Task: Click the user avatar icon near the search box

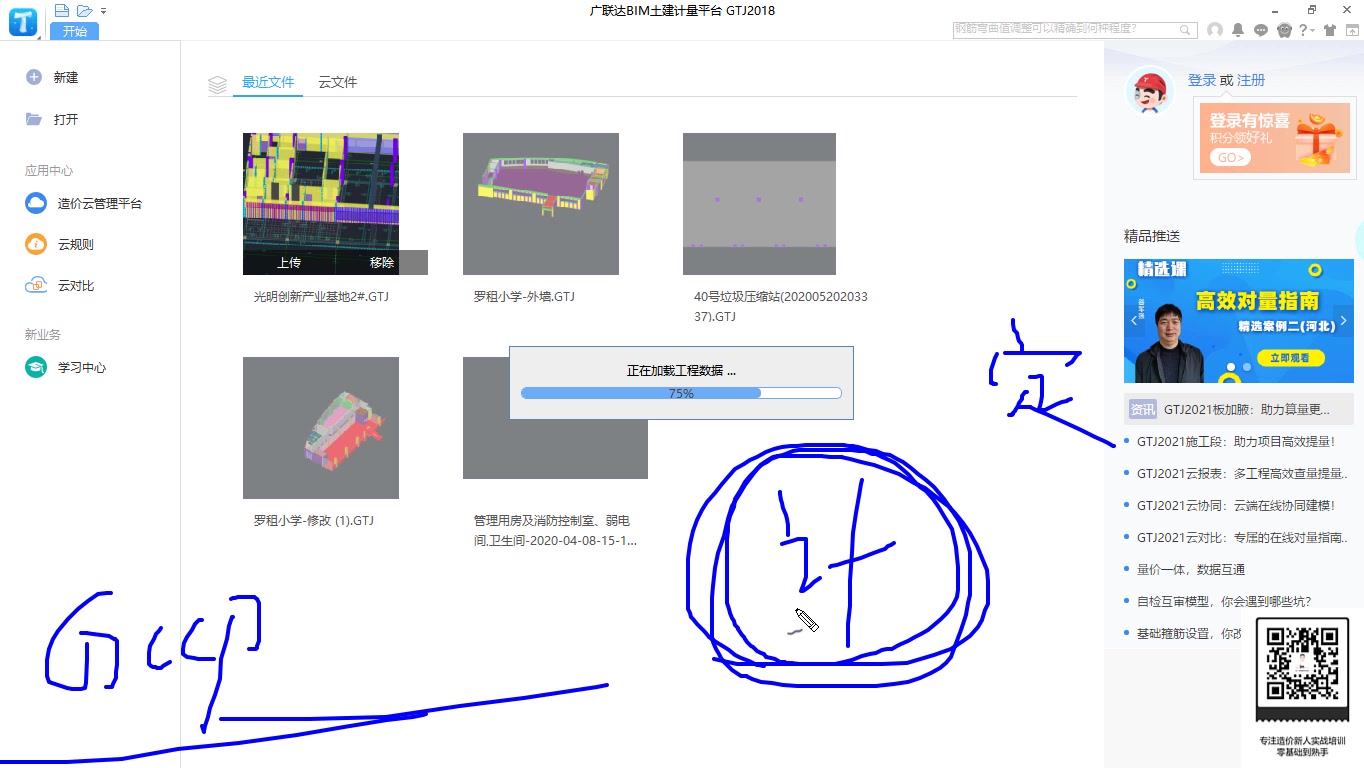Action: pyautogui.click(x=1215, y=30)
